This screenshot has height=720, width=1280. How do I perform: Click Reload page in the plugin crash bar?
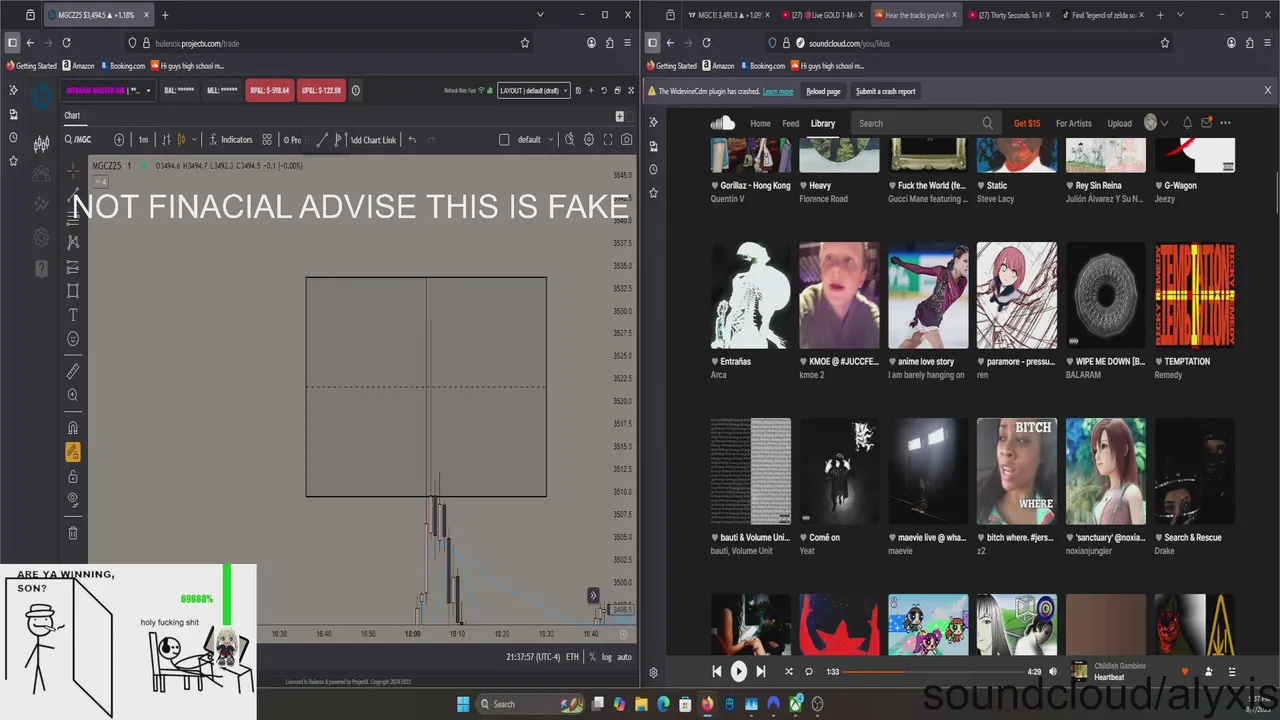823,91
